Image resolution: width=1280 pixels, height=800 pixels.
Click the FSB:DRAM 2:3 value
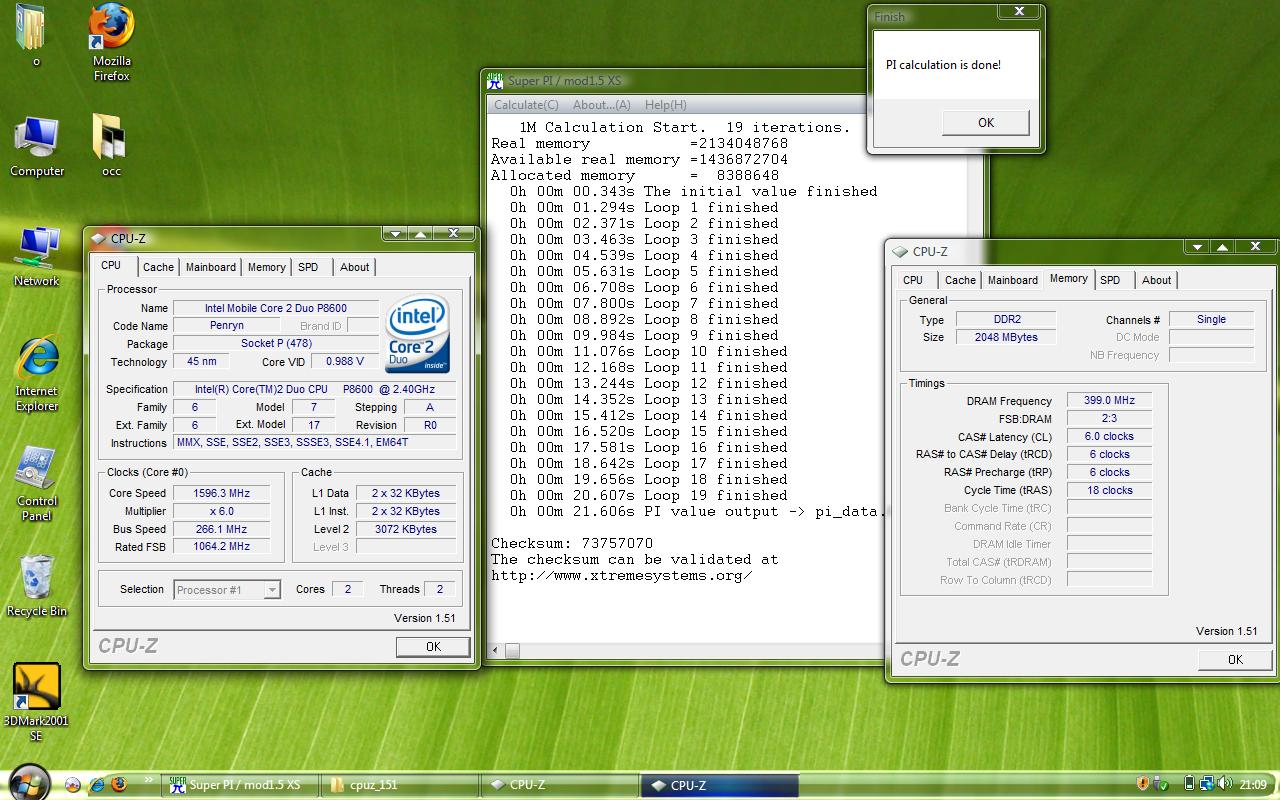point(1109,418)
